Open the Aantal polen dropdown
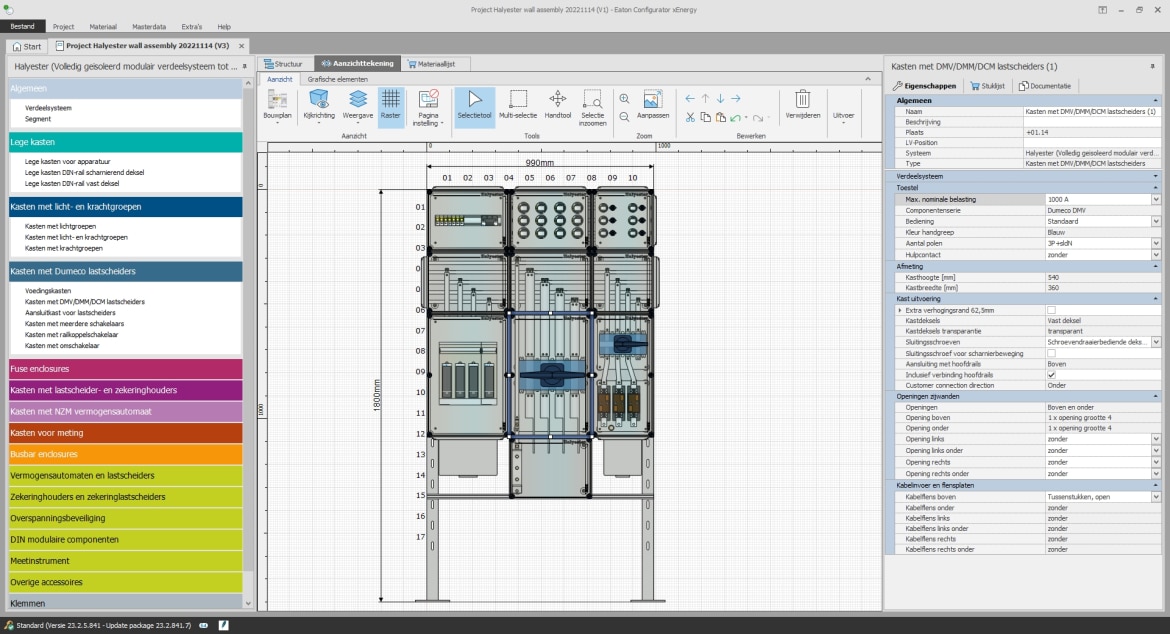Viewport: 1170px width, 634px height. pyautogui.click(x=1156, y=243)
